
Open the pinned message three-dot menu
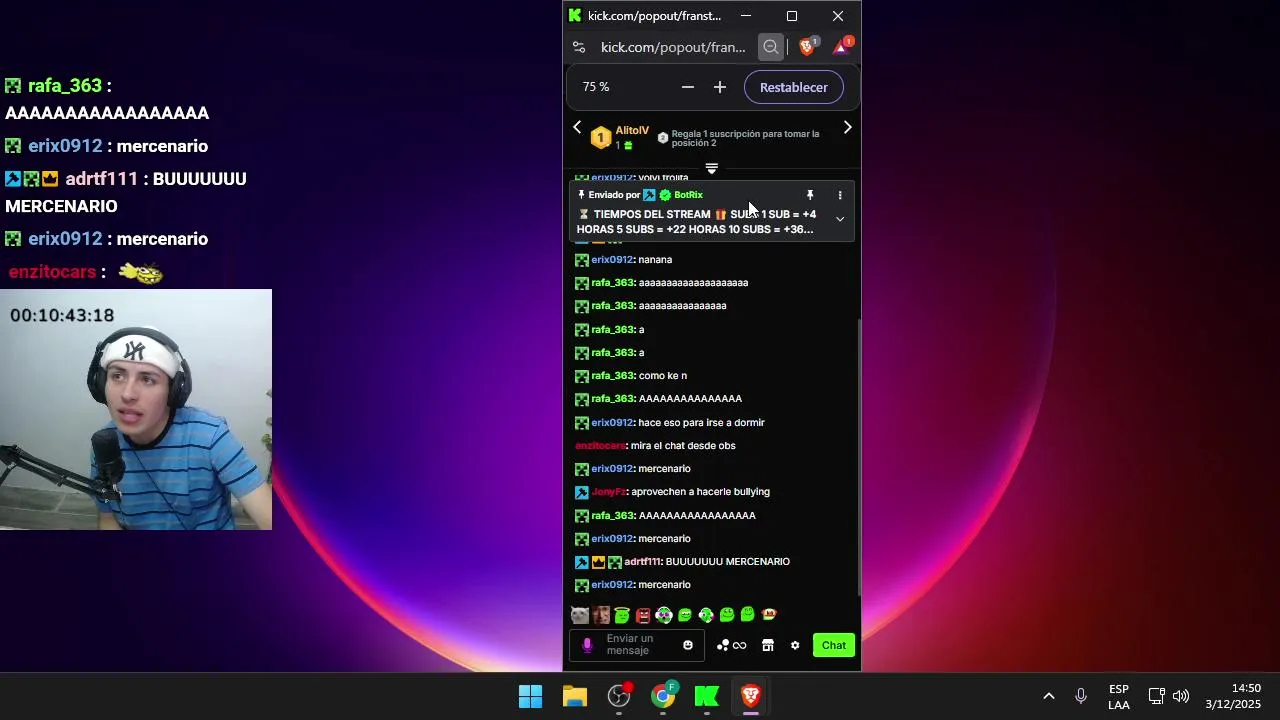(x=840, y=195)
